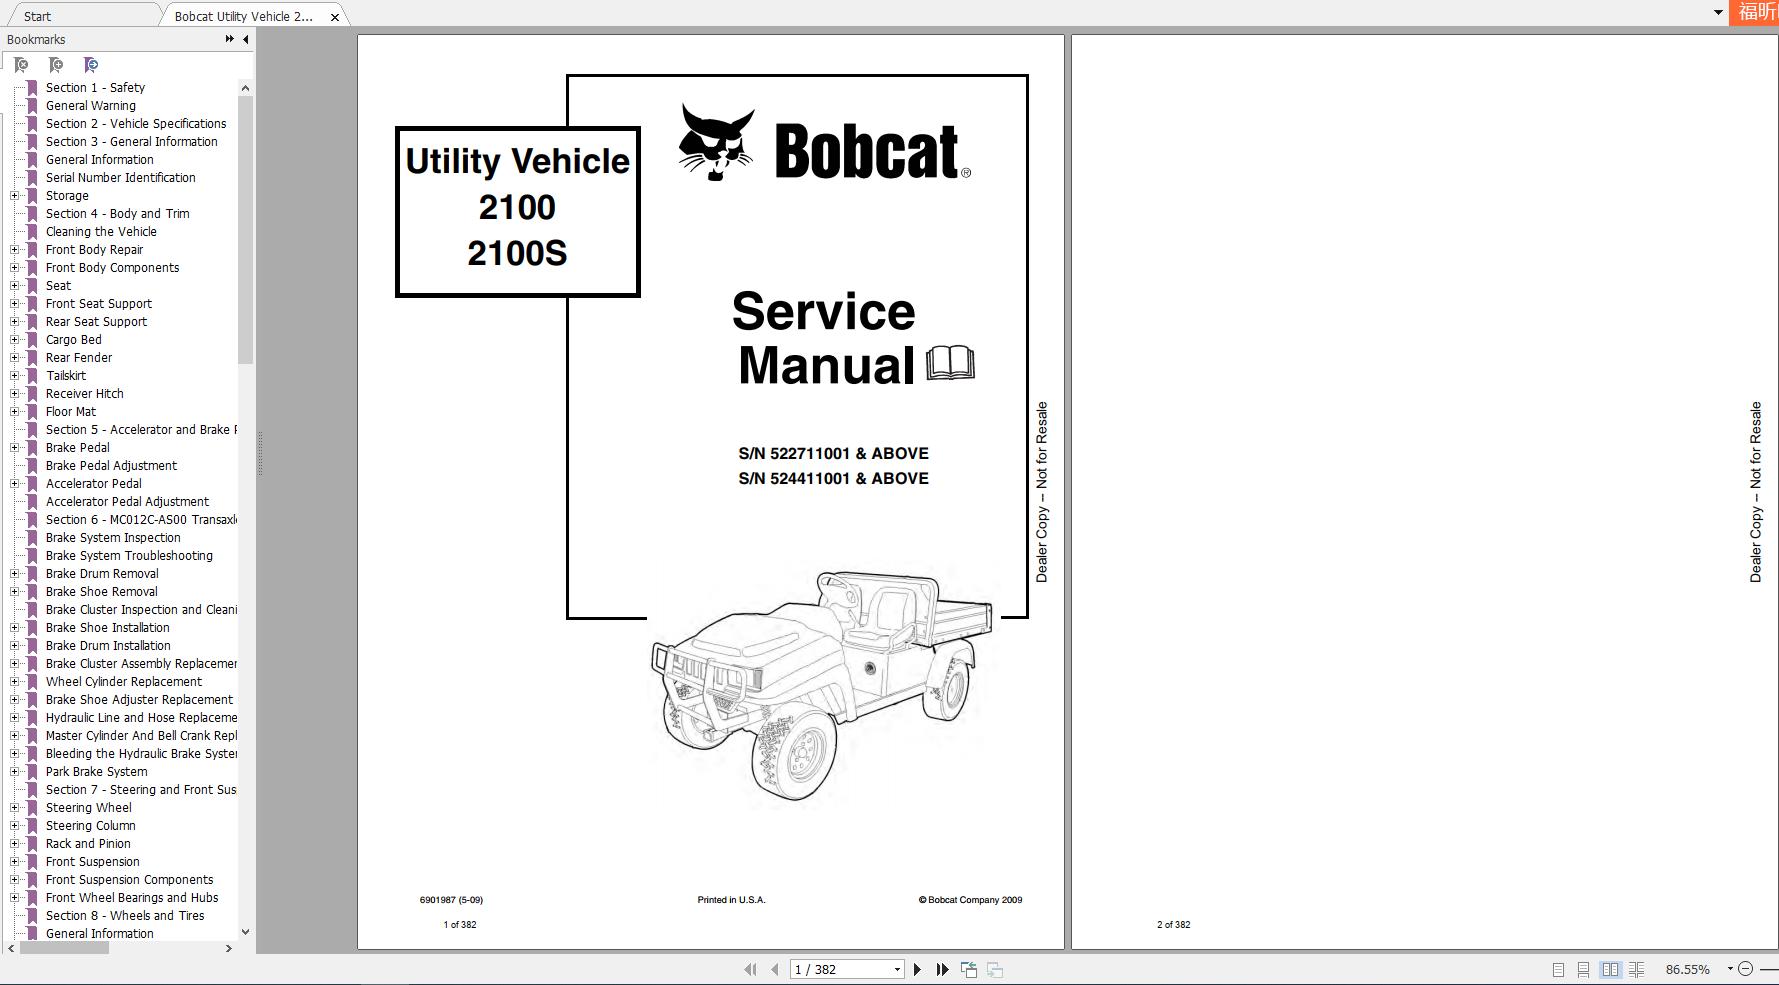Open the Section 1 - Safety bookmark
This screenshot has height=985, width=1779.
(x=96, y=87)
